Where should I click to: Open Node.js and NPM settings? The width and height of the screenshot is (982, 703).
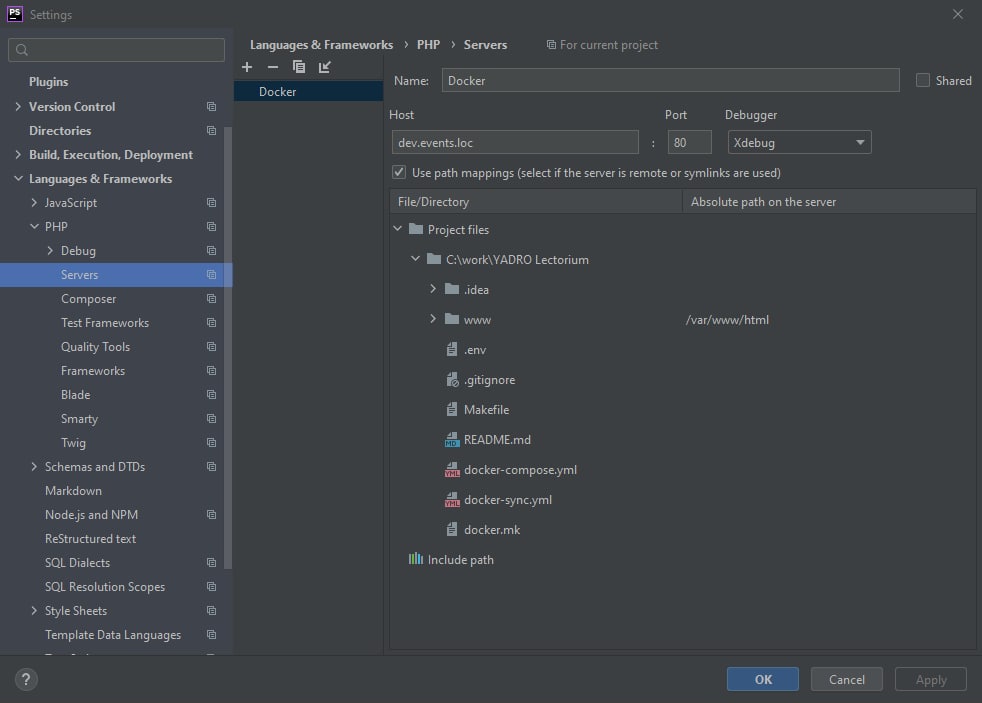91,515
